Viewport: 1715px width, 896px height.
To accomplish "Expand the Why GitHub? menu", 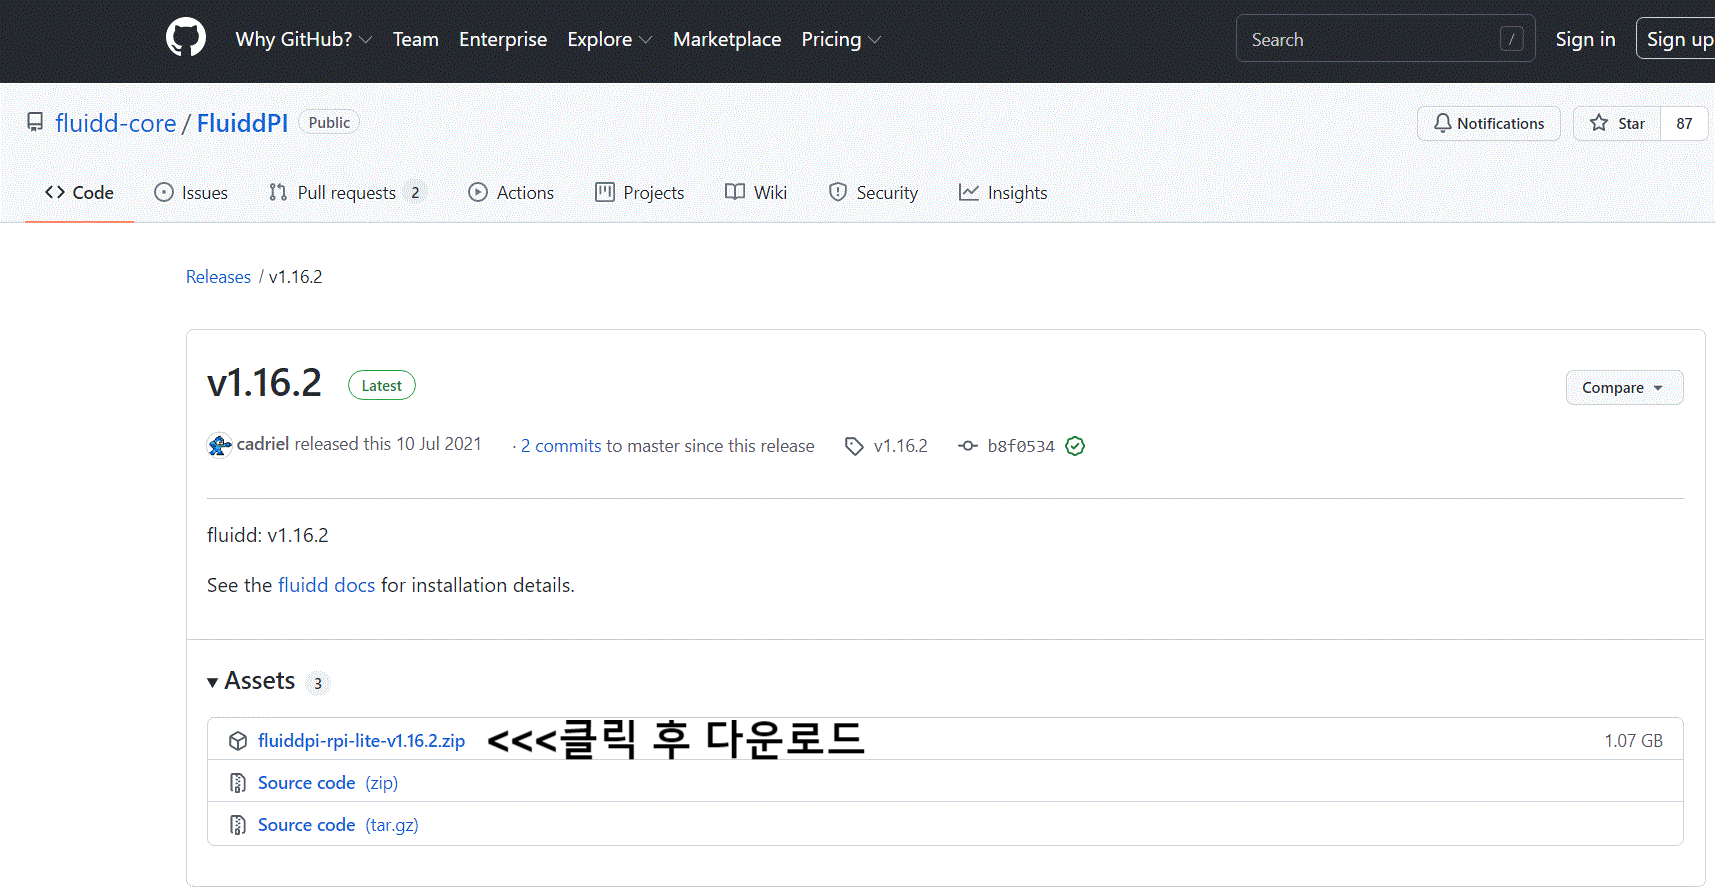I will (x=304, y=39).
